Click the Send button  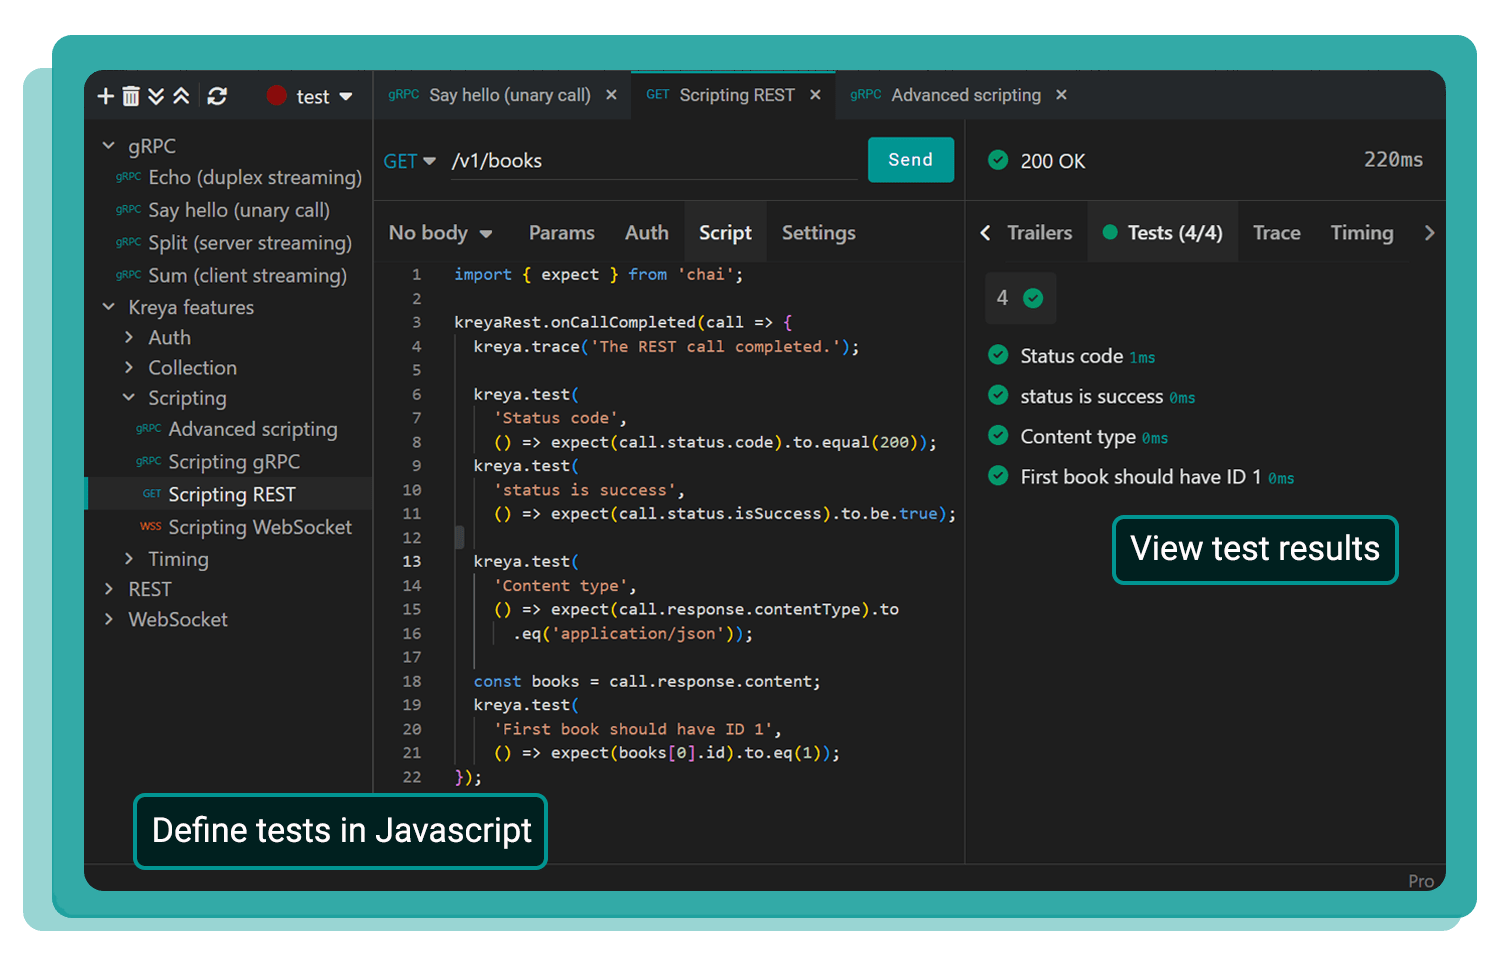click(x=911, y=160)
